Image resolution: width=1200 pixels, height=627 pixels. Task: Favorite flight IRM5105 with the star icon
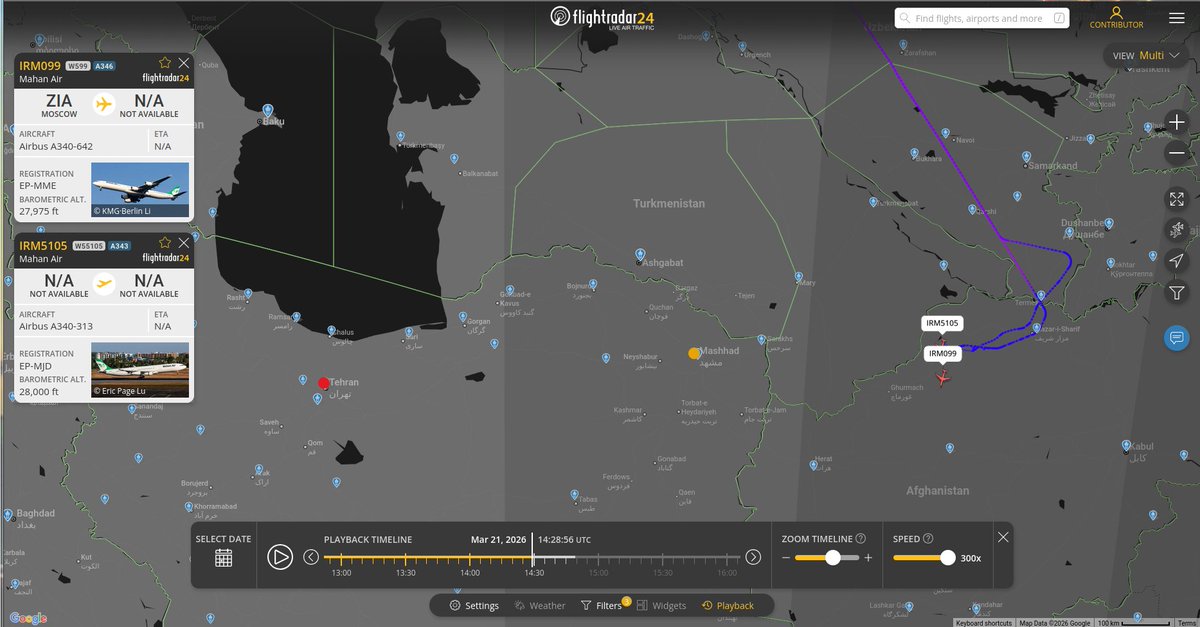(x=166, y=243)
